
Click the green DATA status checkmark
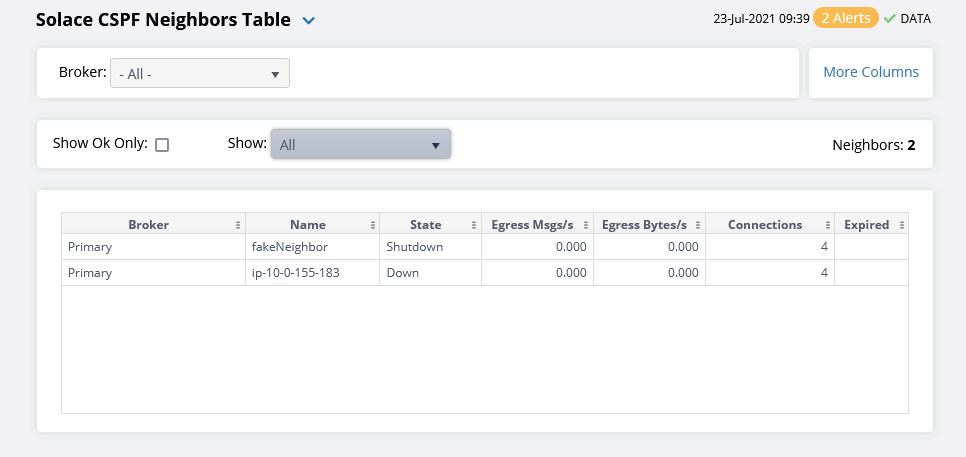coord(889,18)
